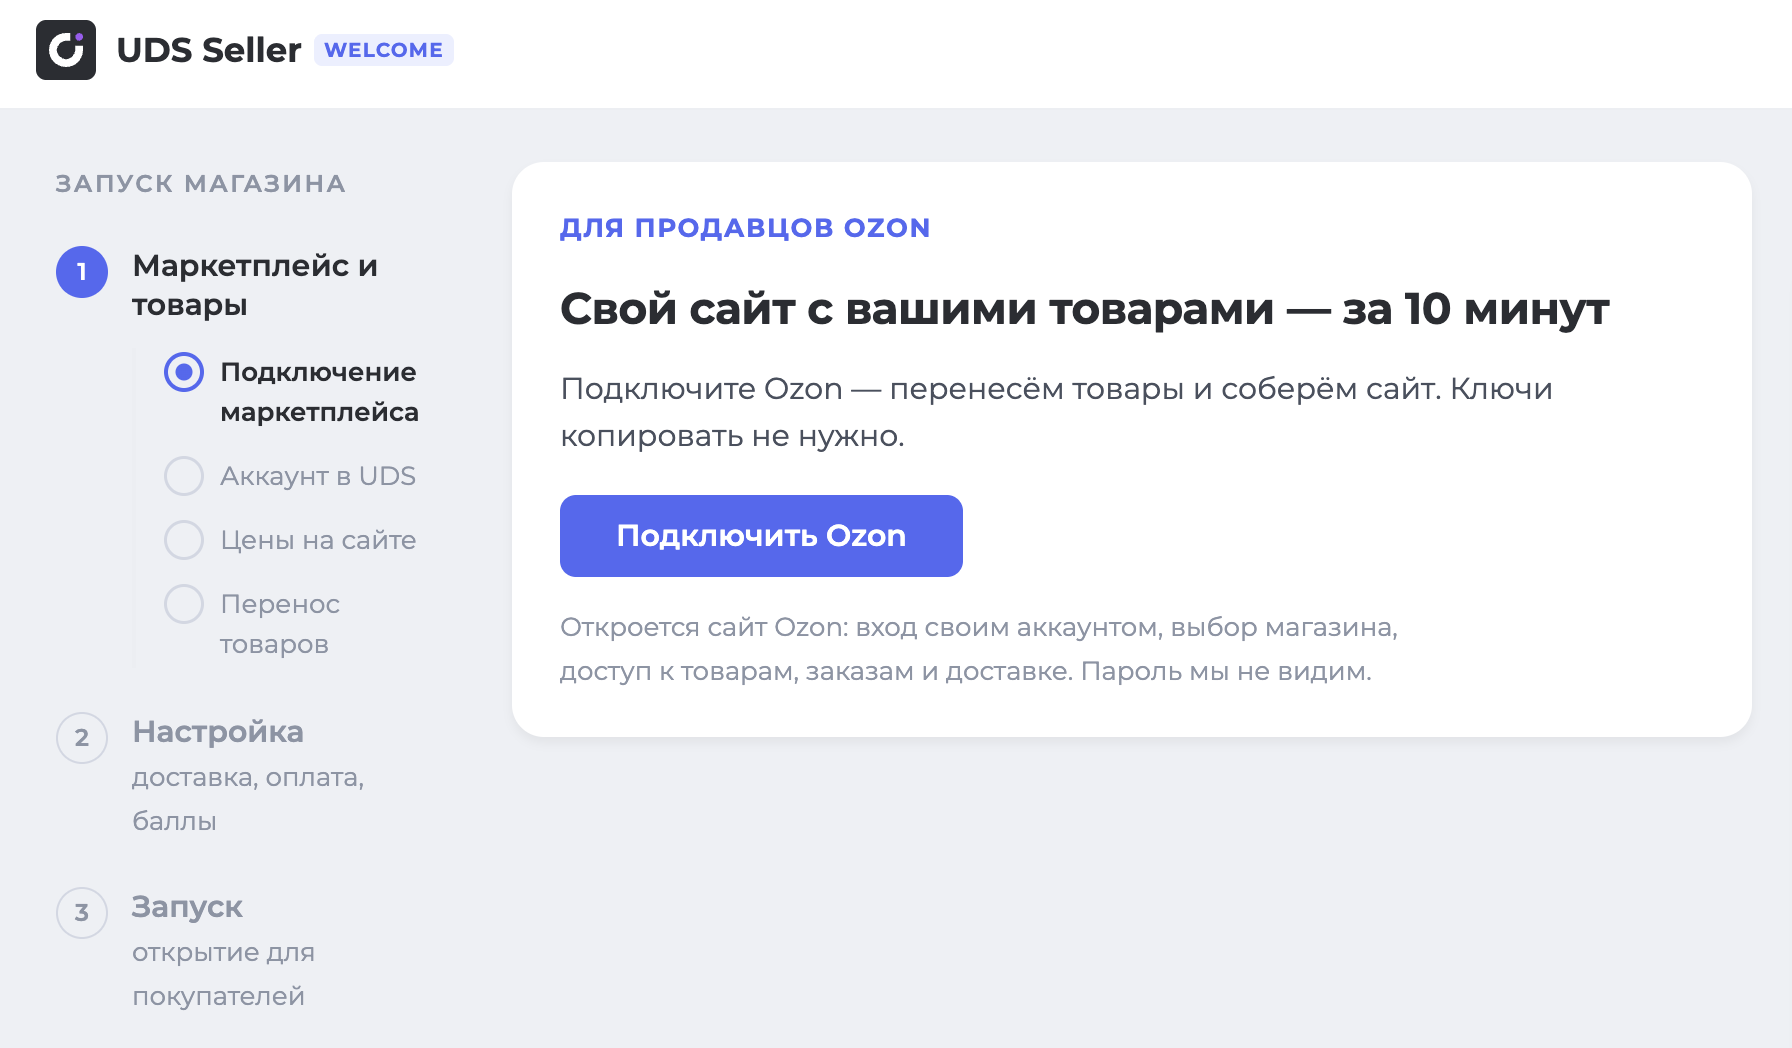Click subtitle открытие для покупателей
The width and height of the screenshot is (1792, 1048).
click(x=223, y=974)
